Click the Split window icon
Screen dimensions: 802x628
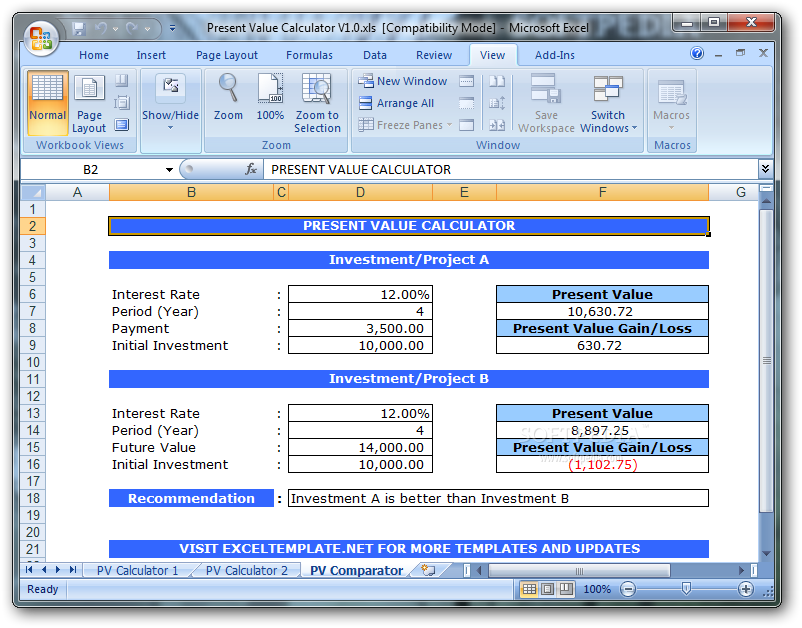pyautogui.click(x=466, y=81)
